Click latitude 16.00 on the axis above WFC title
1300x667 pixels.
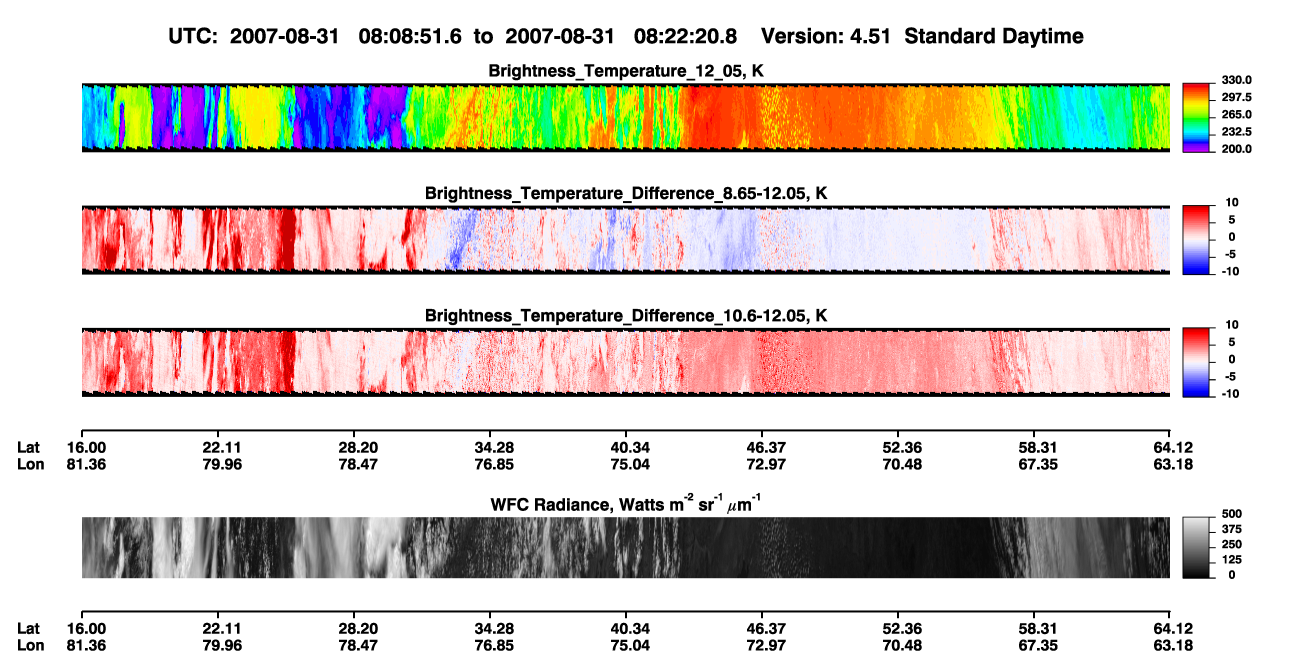(x=86, y=448)
